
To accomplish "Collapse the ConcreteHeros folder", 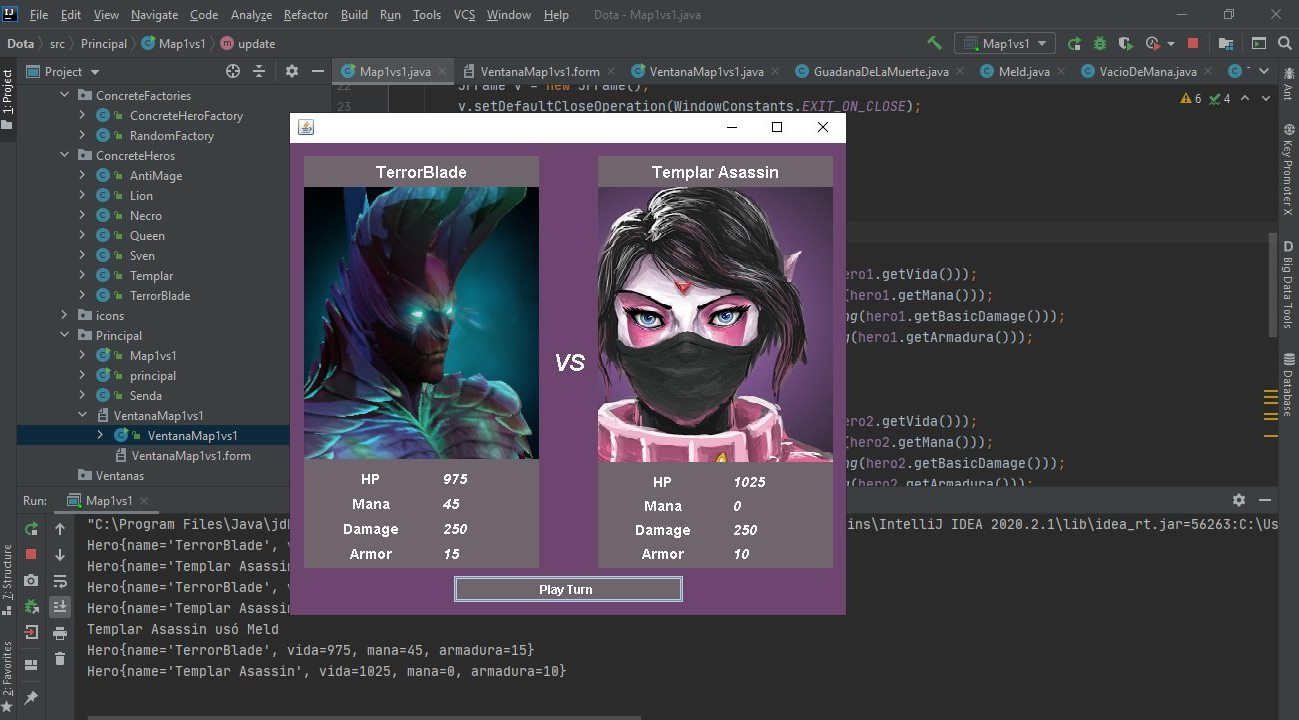I will point(64,155).
